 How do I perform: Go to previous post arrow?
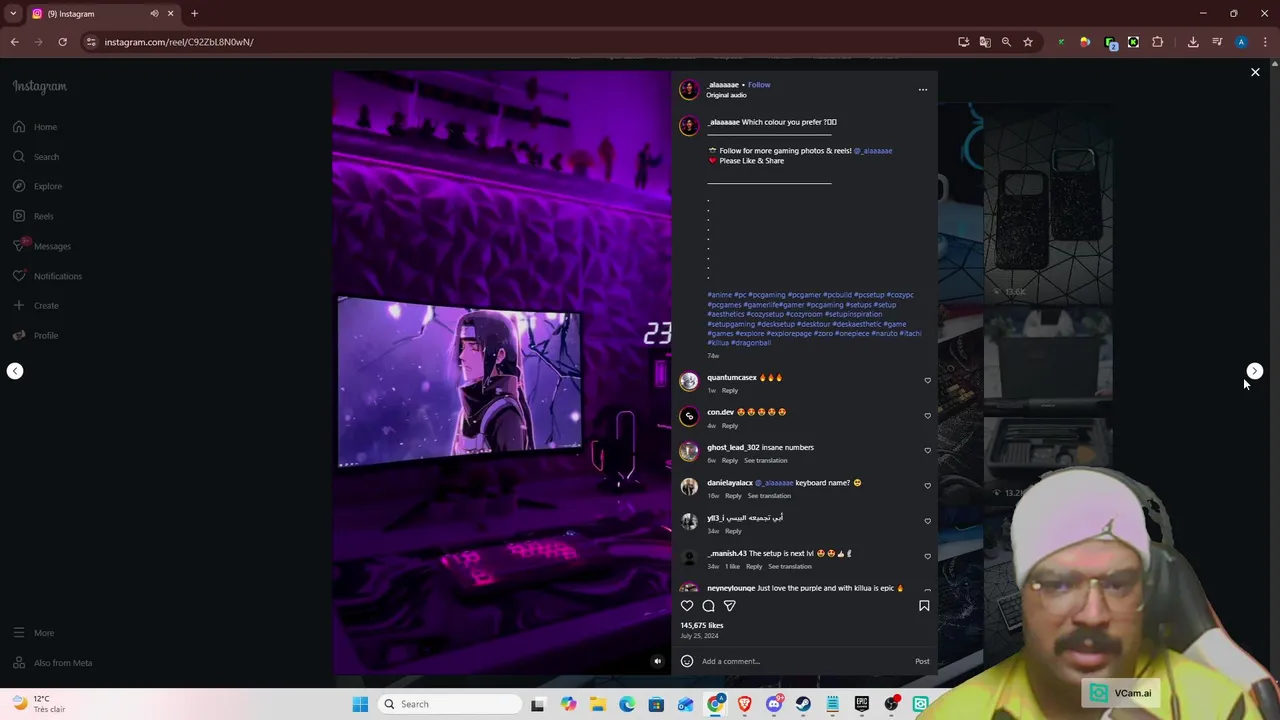[x=15, y=371]
